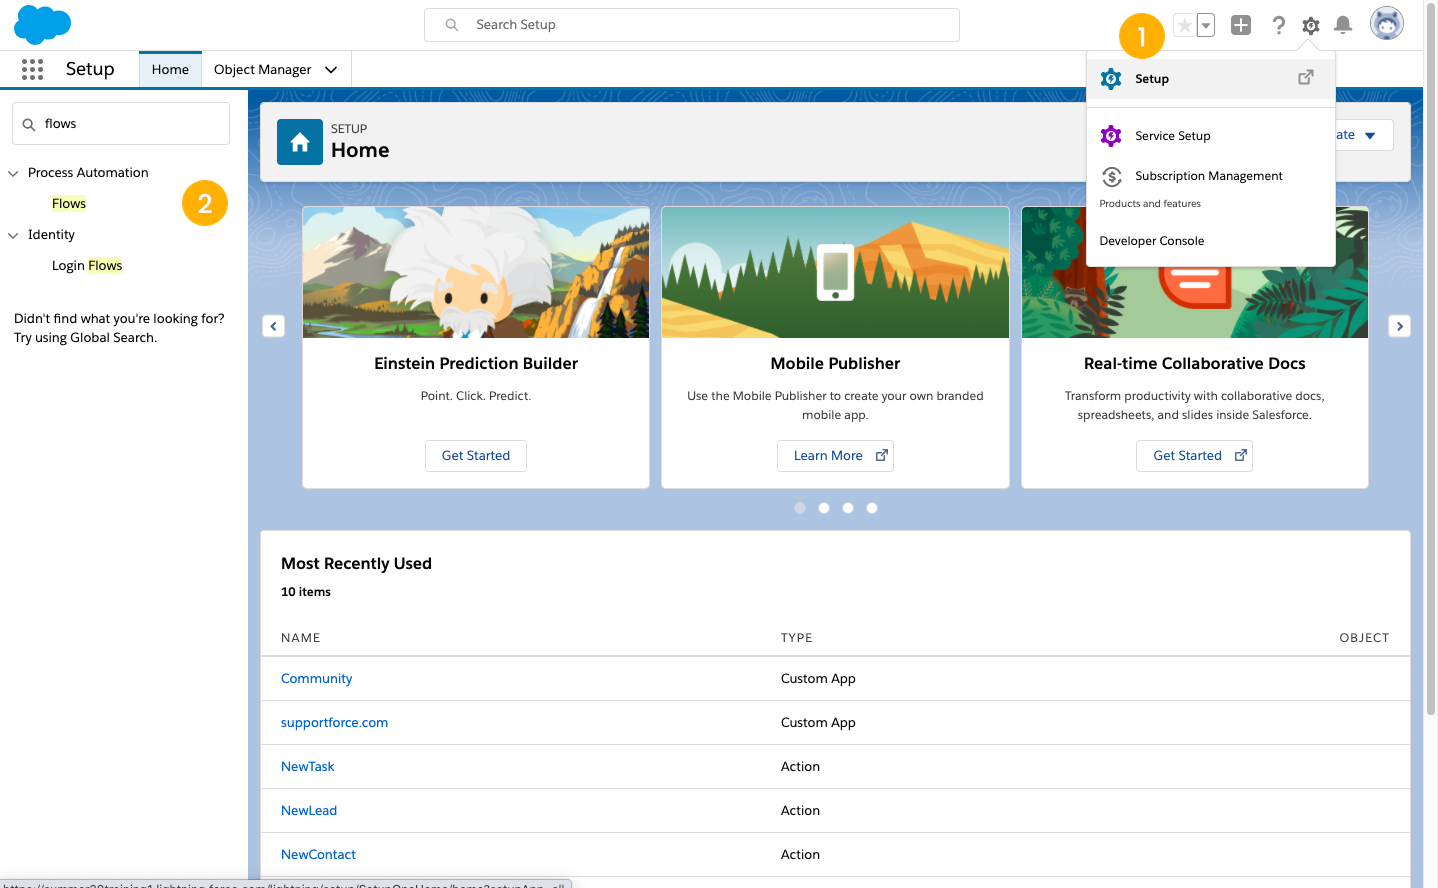Show next carousel card
1438x888 pixels.
point(1400,326)
